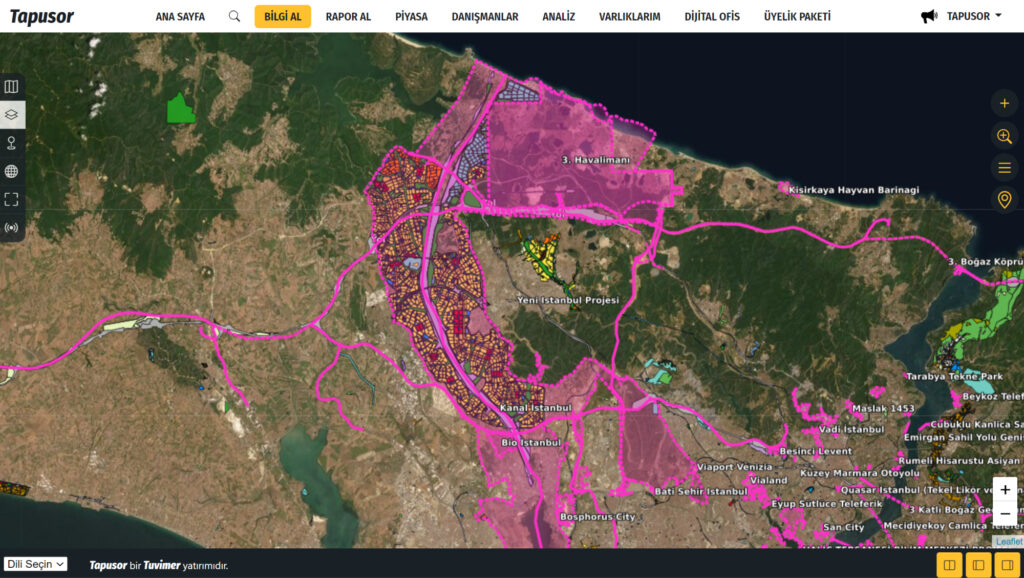Click the Kisirkaya Hayvan Barinagi label
1024x578 pixels.
pos(854,190)
